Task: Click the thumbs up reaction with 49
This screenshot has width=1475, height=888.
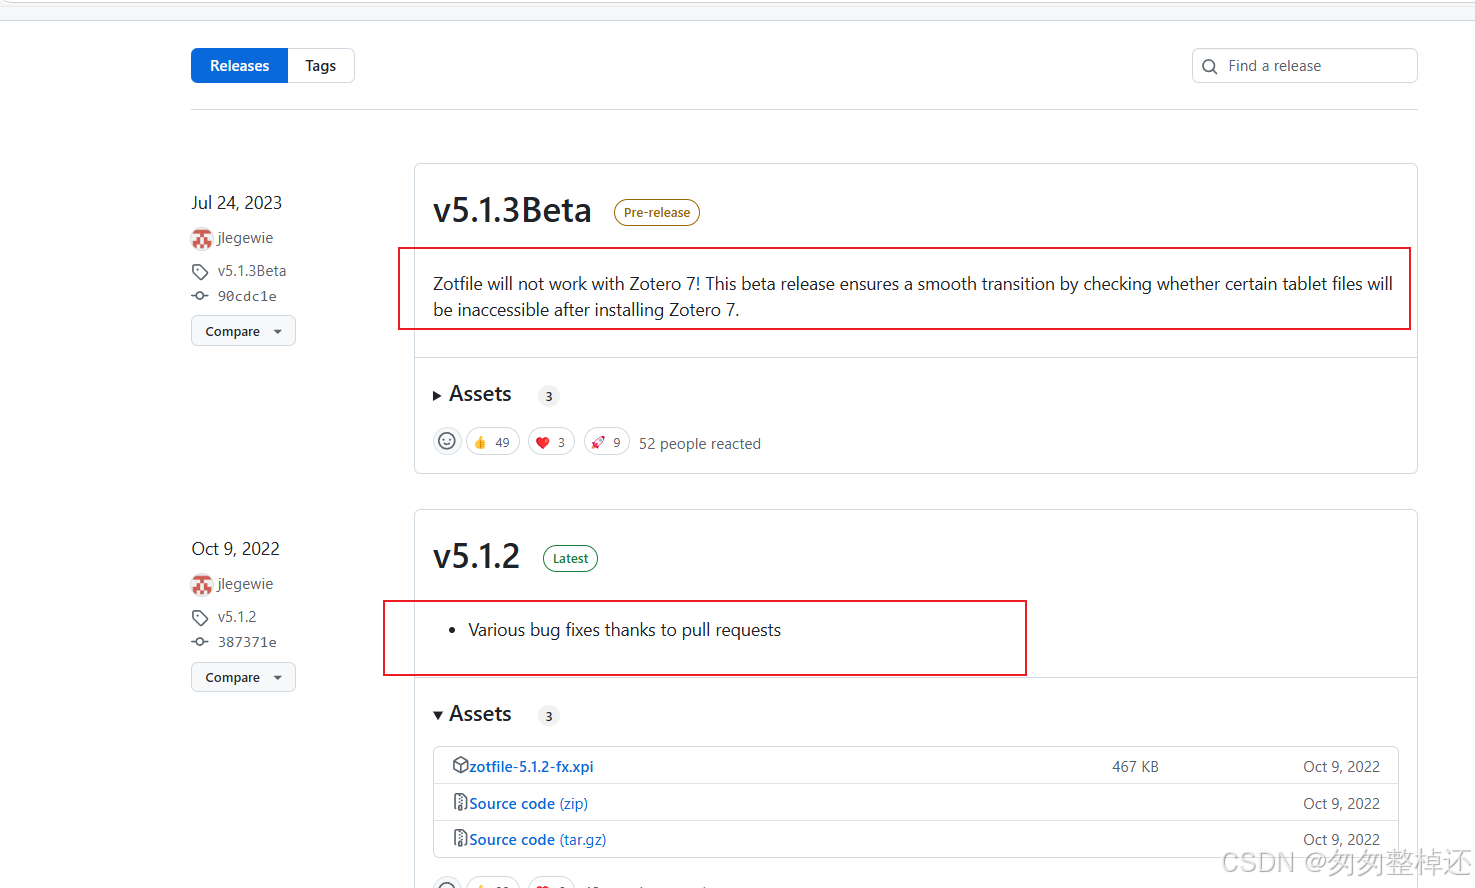Action: 493,442
